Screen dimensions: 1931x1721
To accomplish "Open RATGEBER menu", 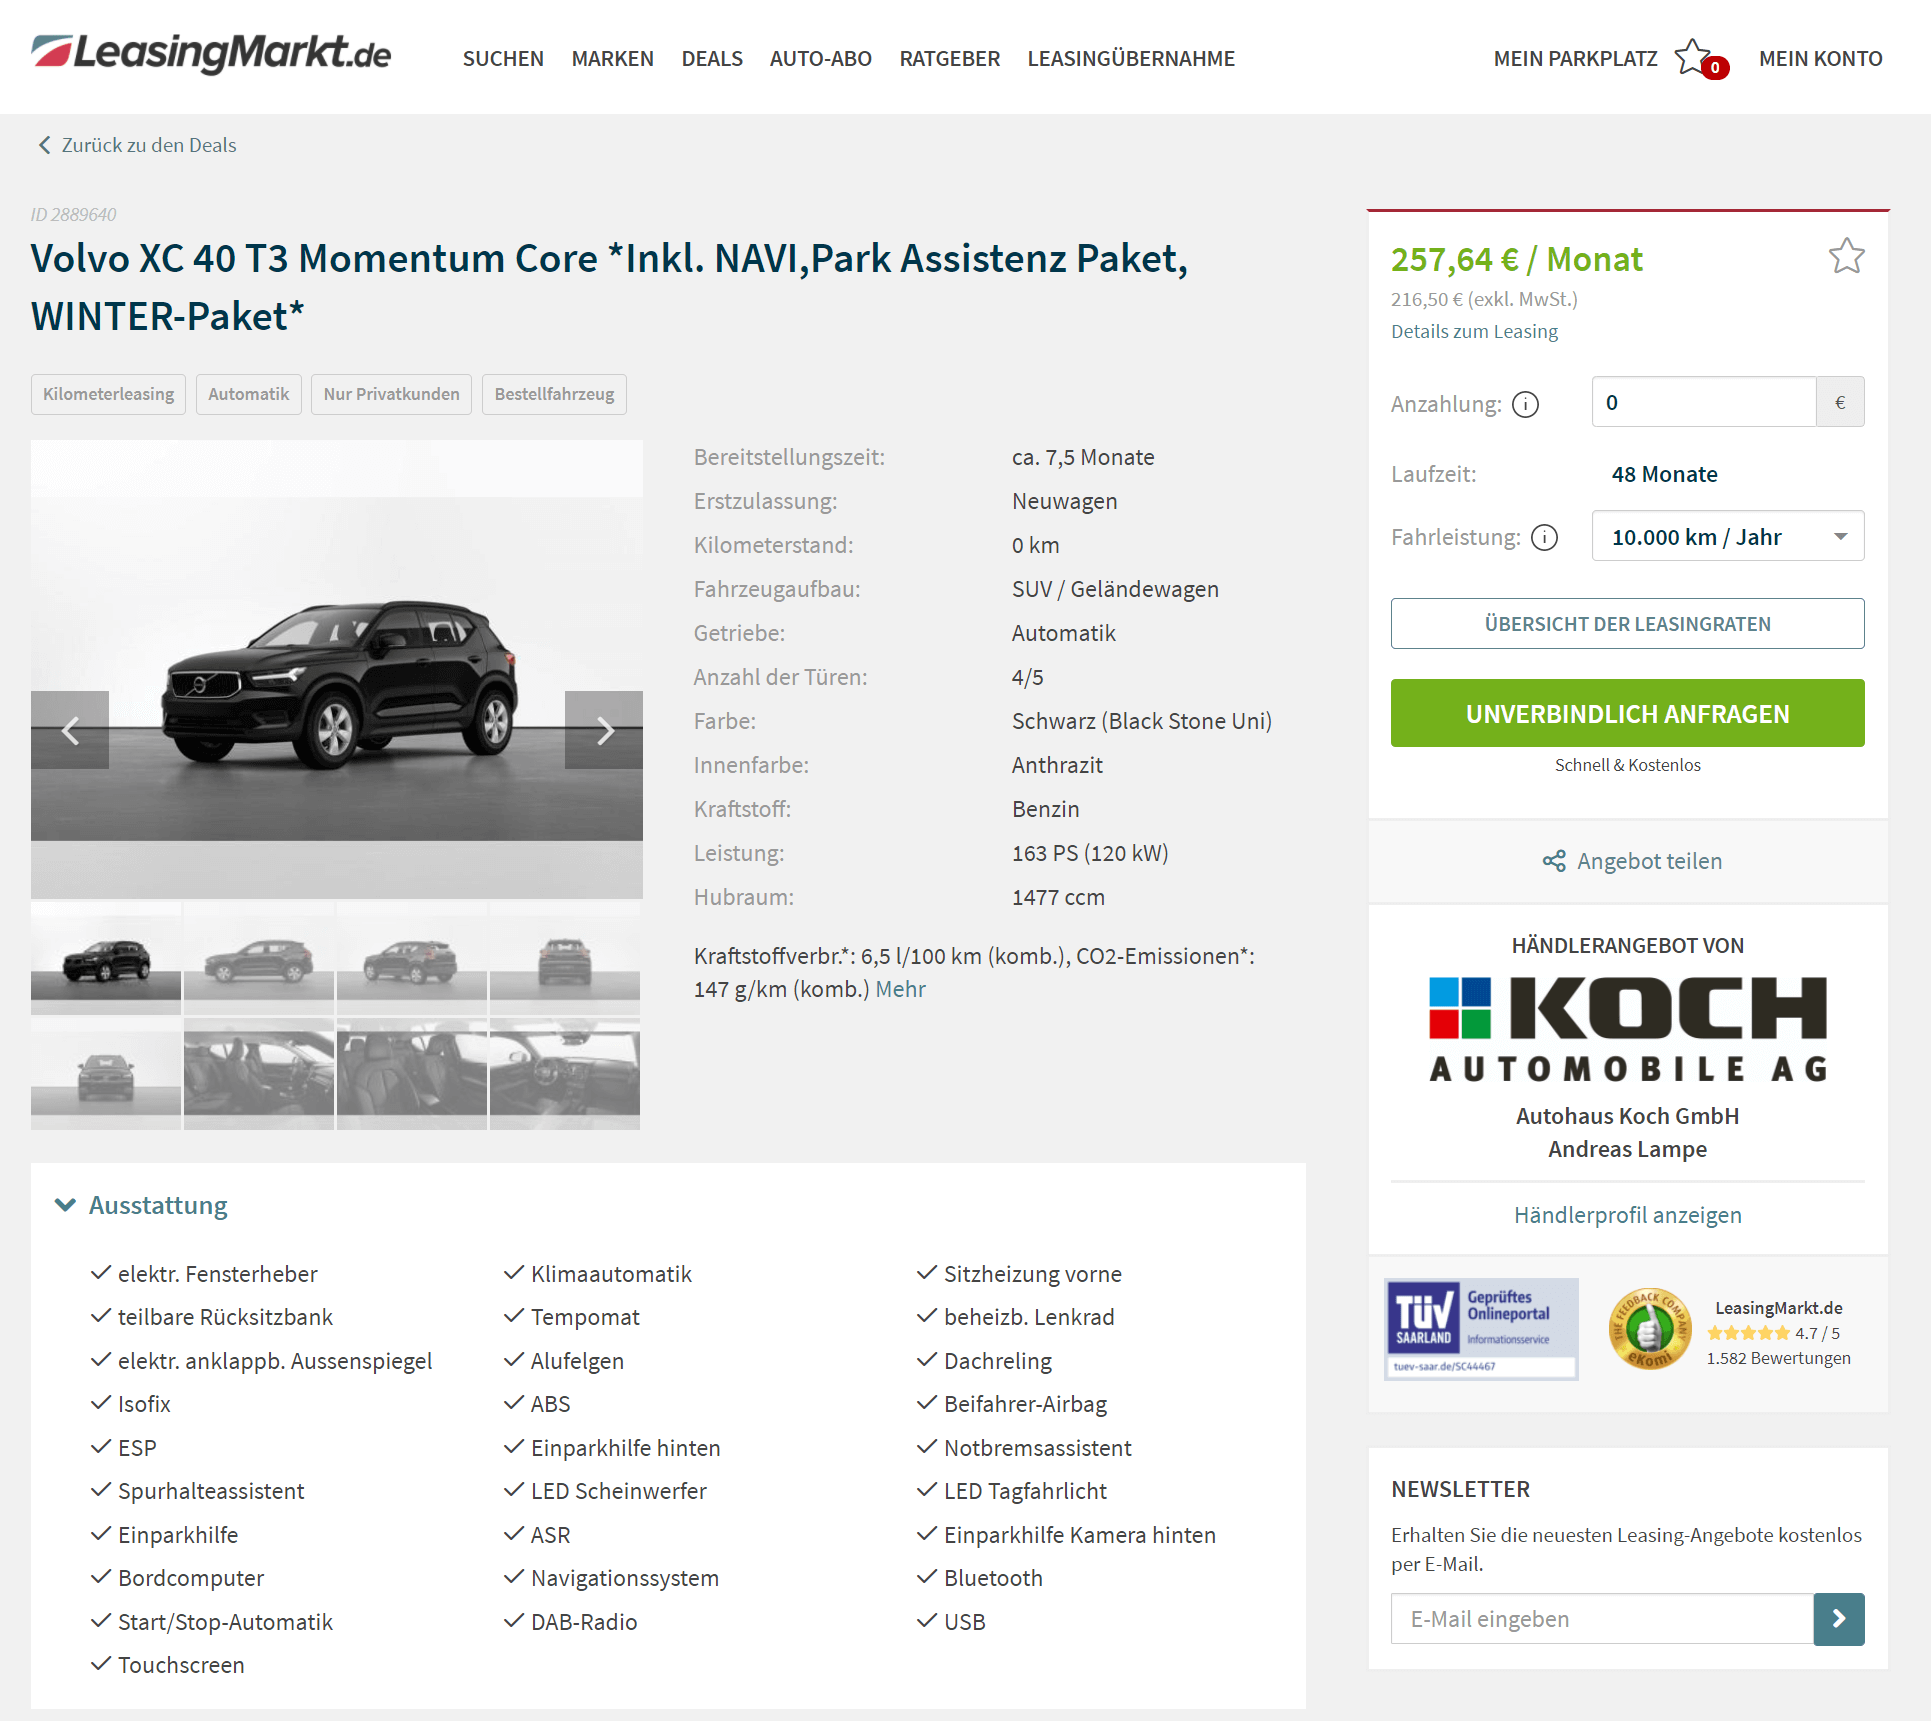I will coord(950,58).
